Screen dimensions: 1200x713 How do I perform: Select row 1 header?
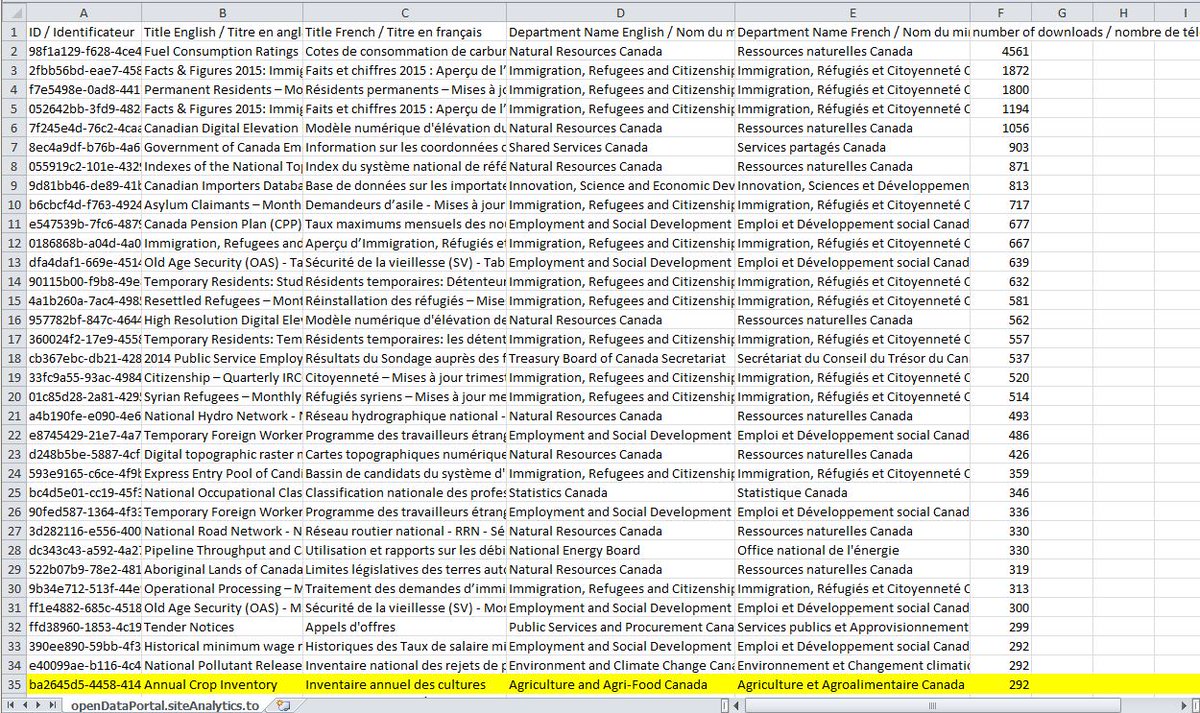click(x=13, y=32)
